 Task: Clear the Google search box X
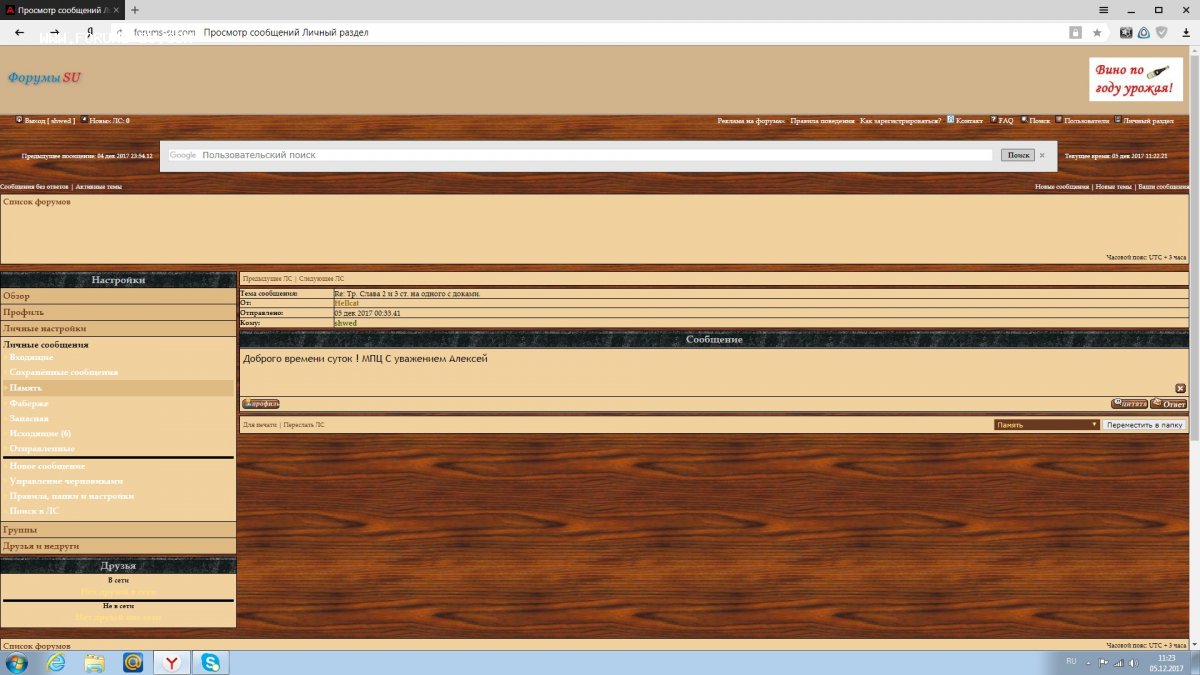(1042, 155)
